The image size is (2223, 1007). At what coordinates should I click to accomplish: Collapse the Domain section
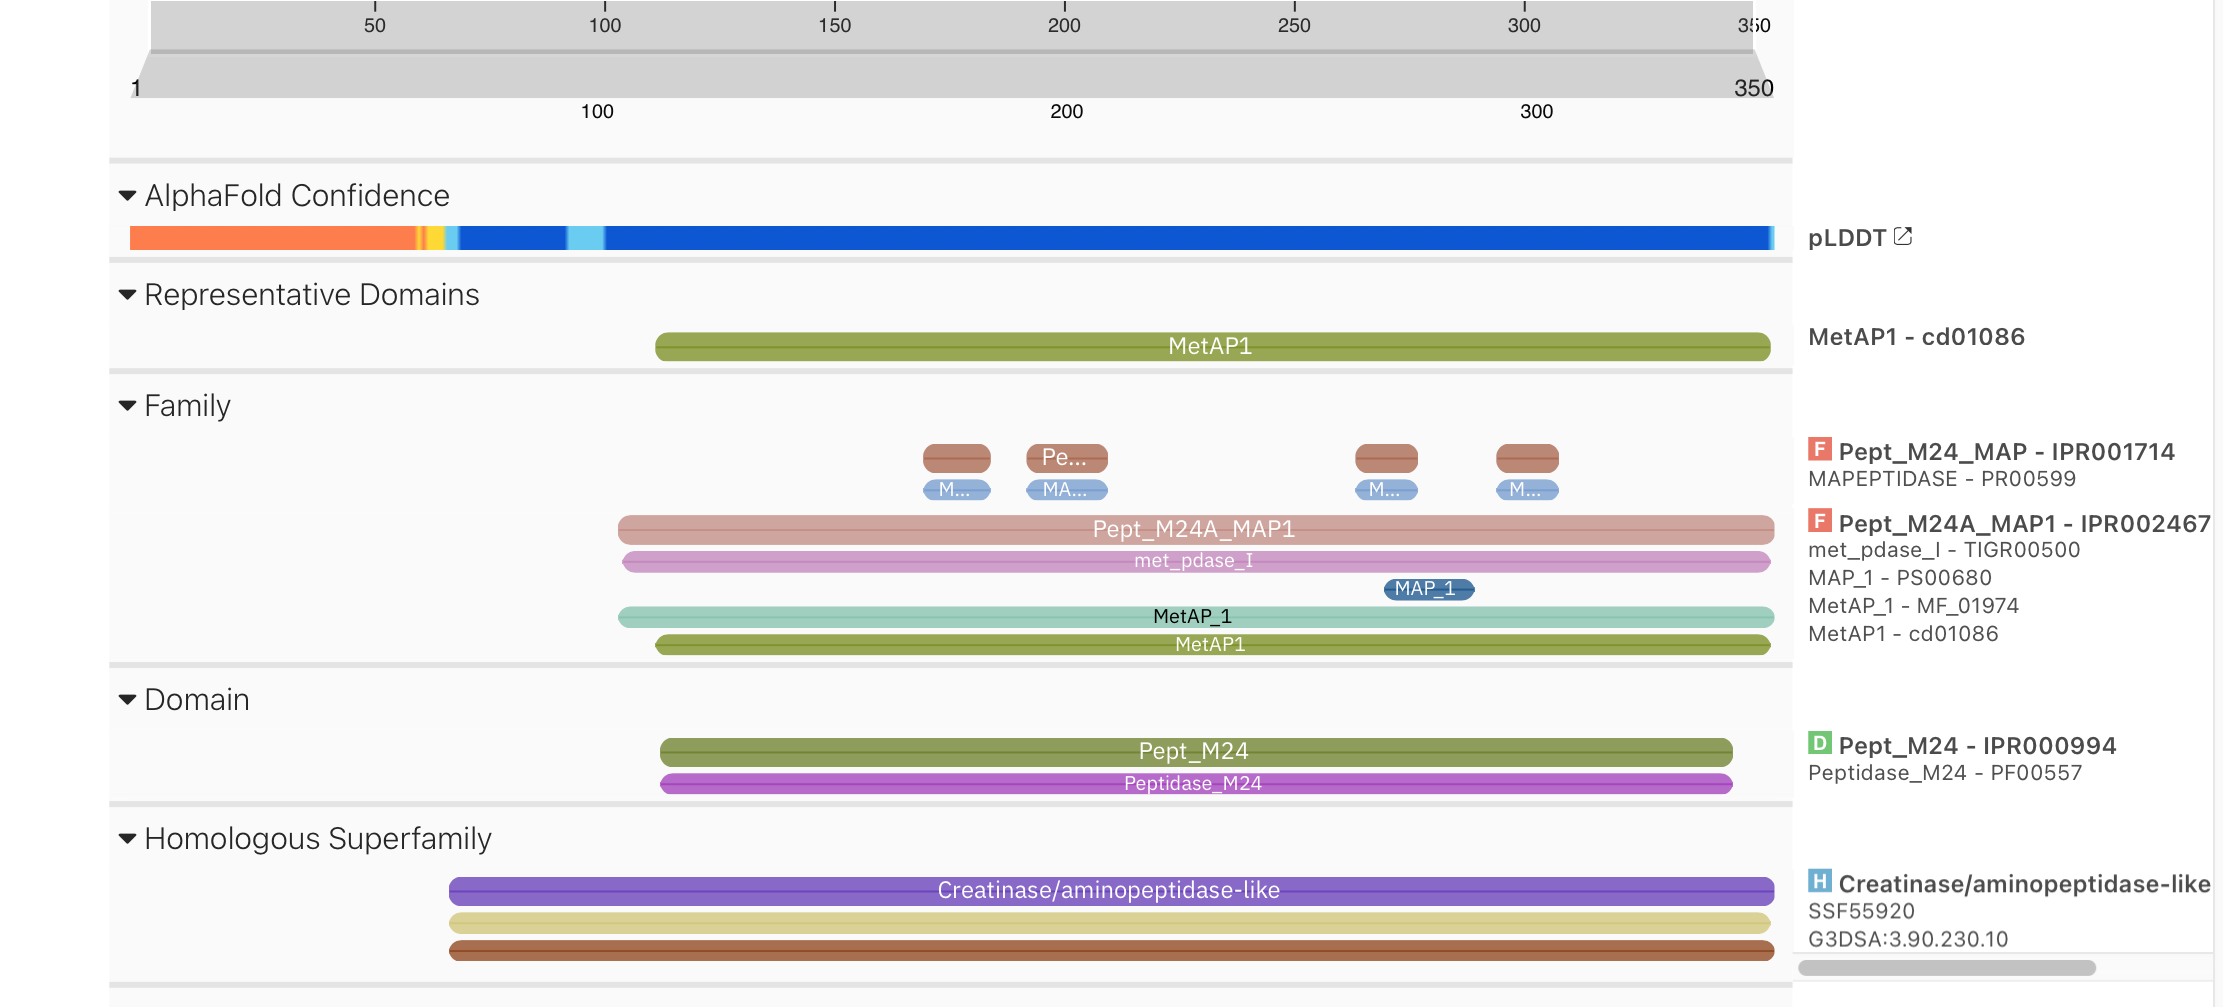coord(127,700)
